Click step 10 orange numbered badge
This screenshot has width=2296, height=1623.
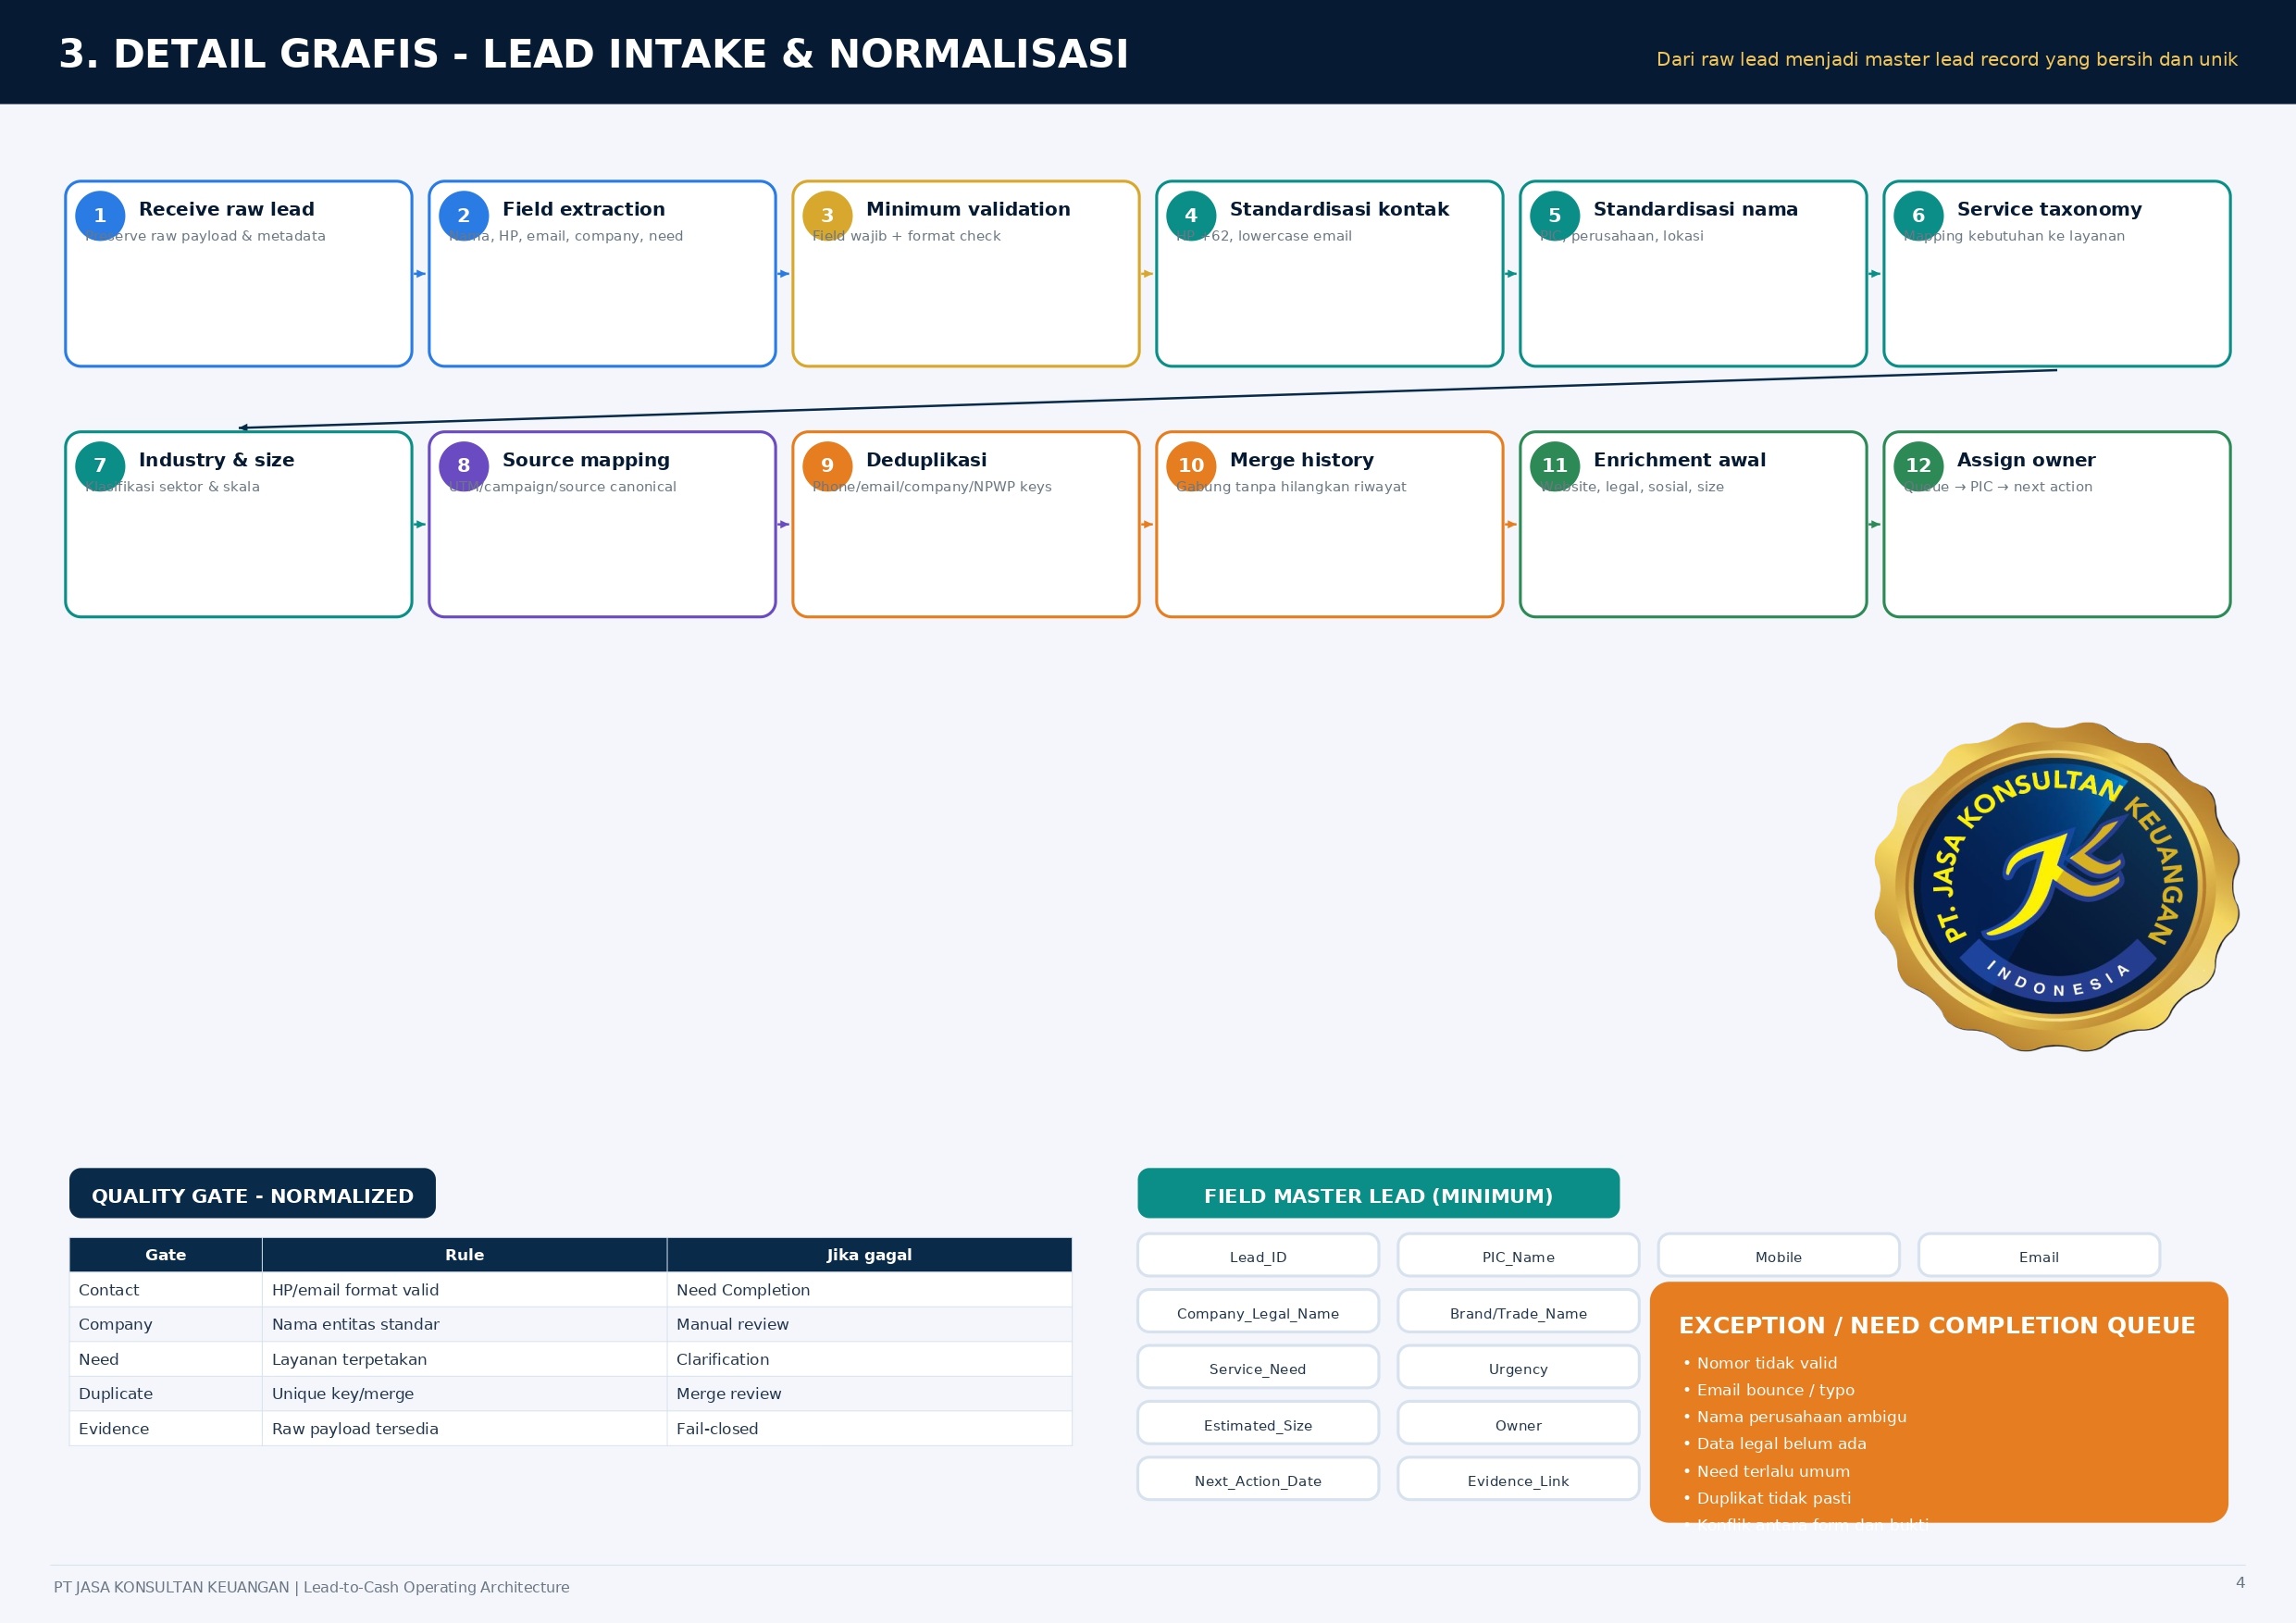point(1191,466)
